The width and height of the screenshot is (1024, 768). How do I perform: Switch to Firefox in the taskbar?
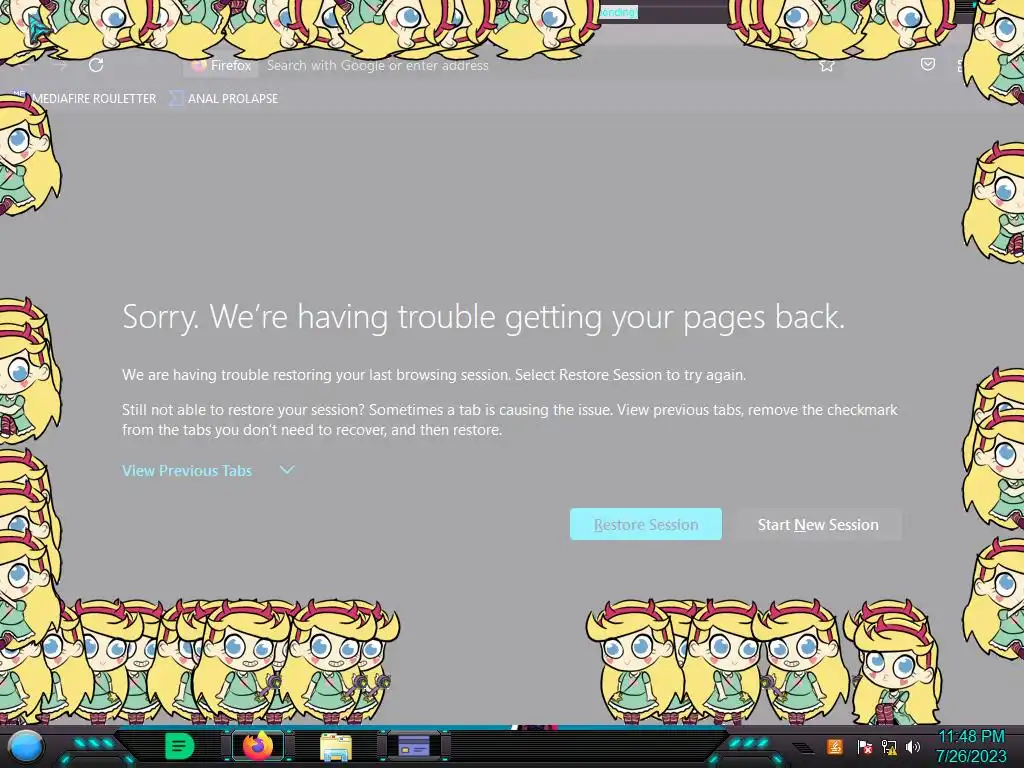(x=258, y=746)
